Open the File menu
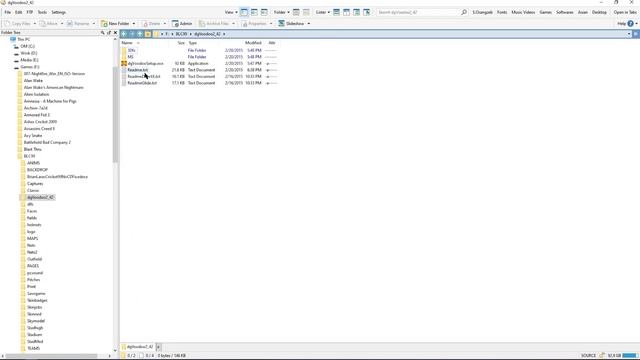Image resolution: width=640 pixels, height=360 pixels. pyautogui.click(x=7, y=12)
